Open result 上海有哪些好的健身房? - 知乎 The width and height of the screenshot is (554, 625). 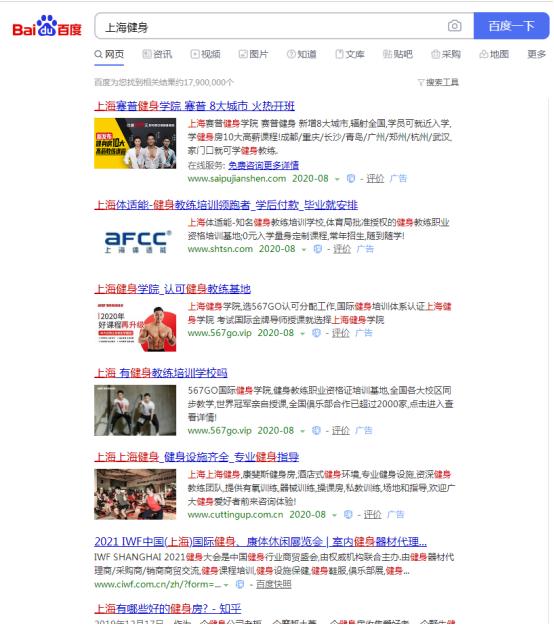[168, 609]
